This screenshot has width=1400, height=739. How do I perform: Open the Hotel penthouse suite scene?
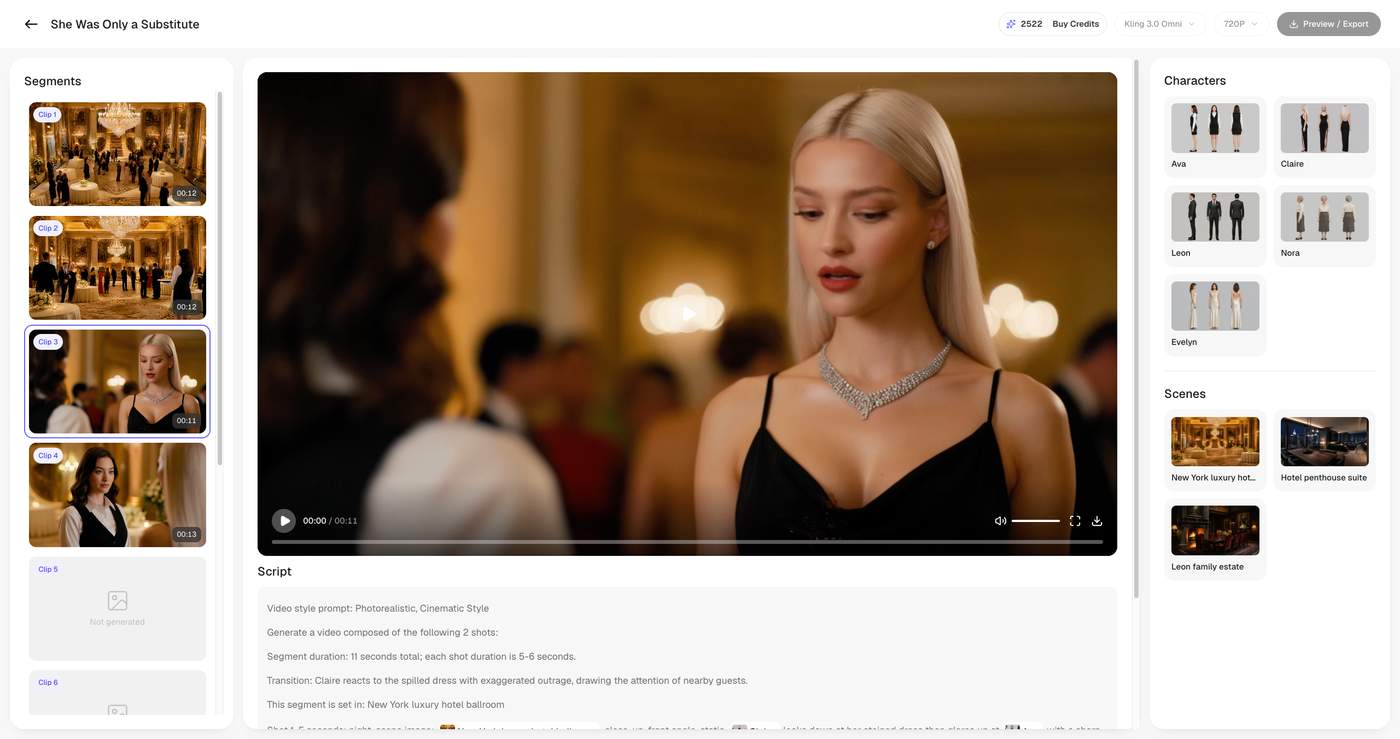click(x=1324, y=449)
